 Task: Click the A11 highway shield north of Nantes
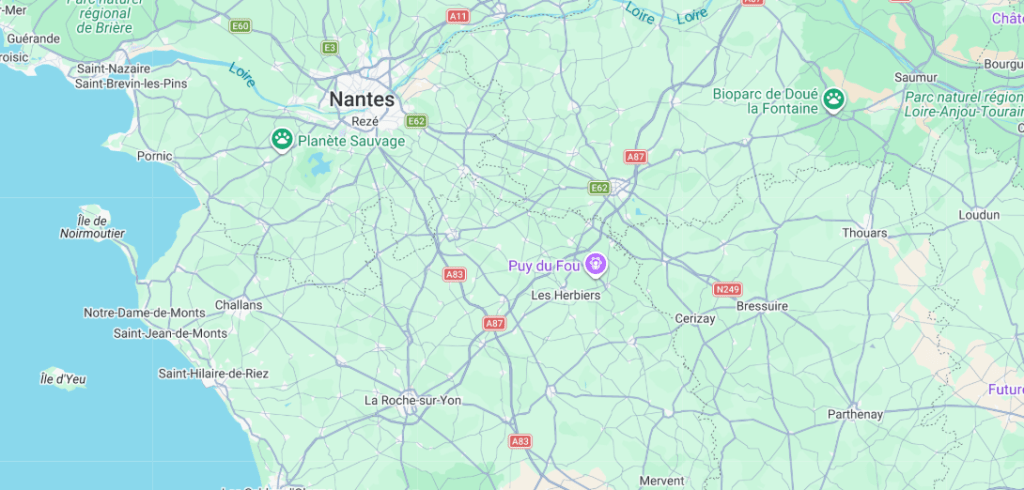[458, 16]
